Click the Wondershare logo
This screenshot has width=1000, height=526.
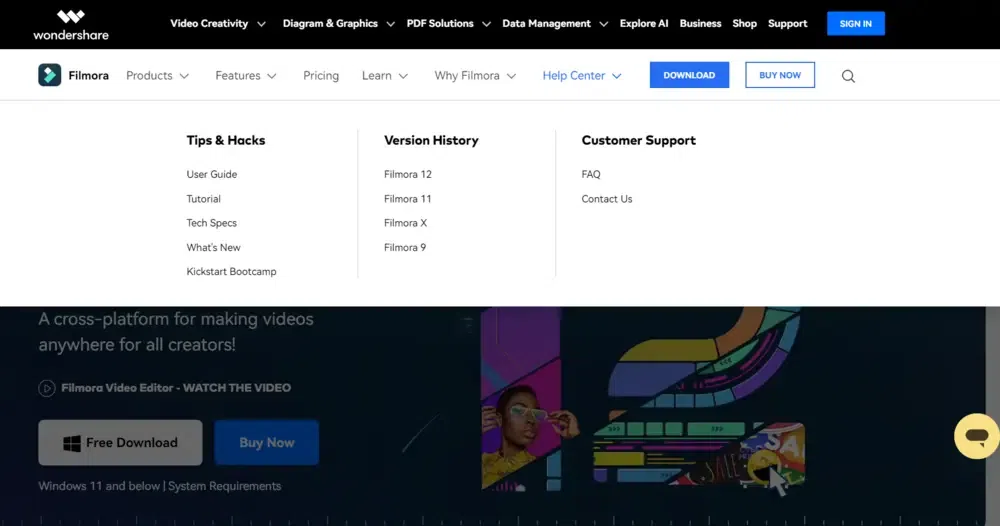(71, 24)
